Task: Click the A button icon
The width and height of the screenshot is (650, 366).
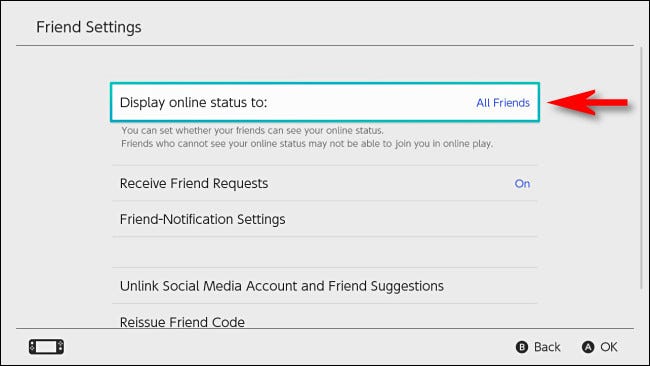Action: [x=588, y=347]
